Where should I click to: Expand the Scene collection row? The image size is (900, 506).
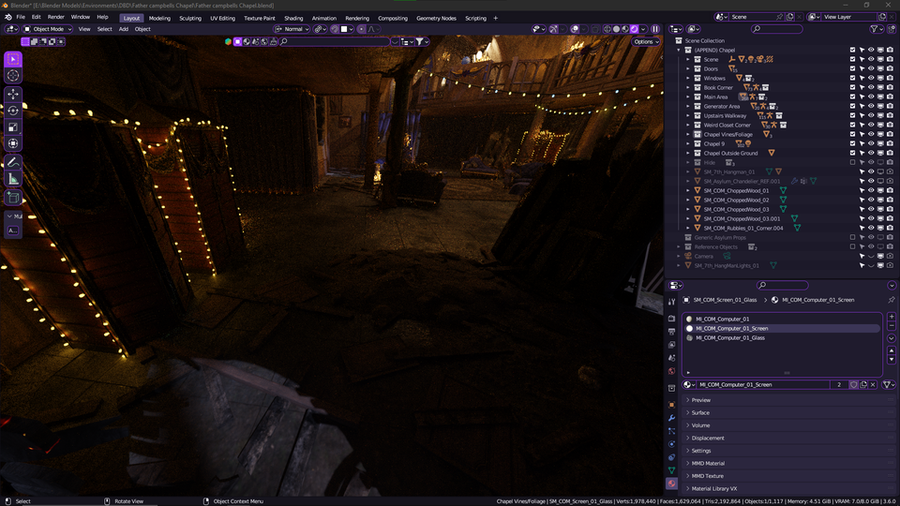688,60
